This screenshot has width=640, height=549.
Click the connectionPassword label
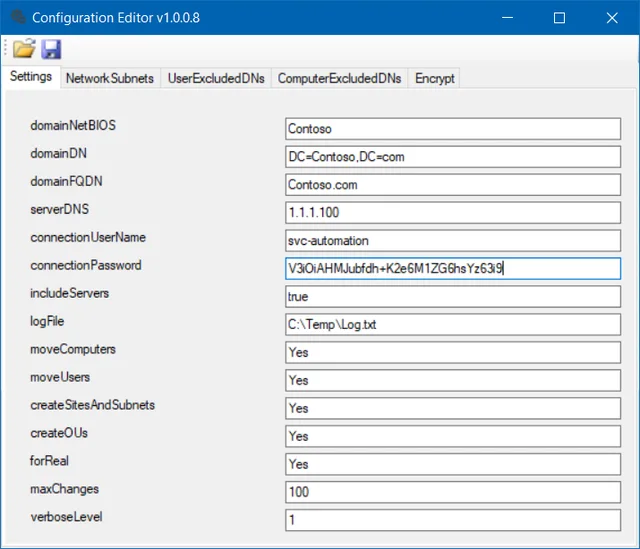pos(86,265)
